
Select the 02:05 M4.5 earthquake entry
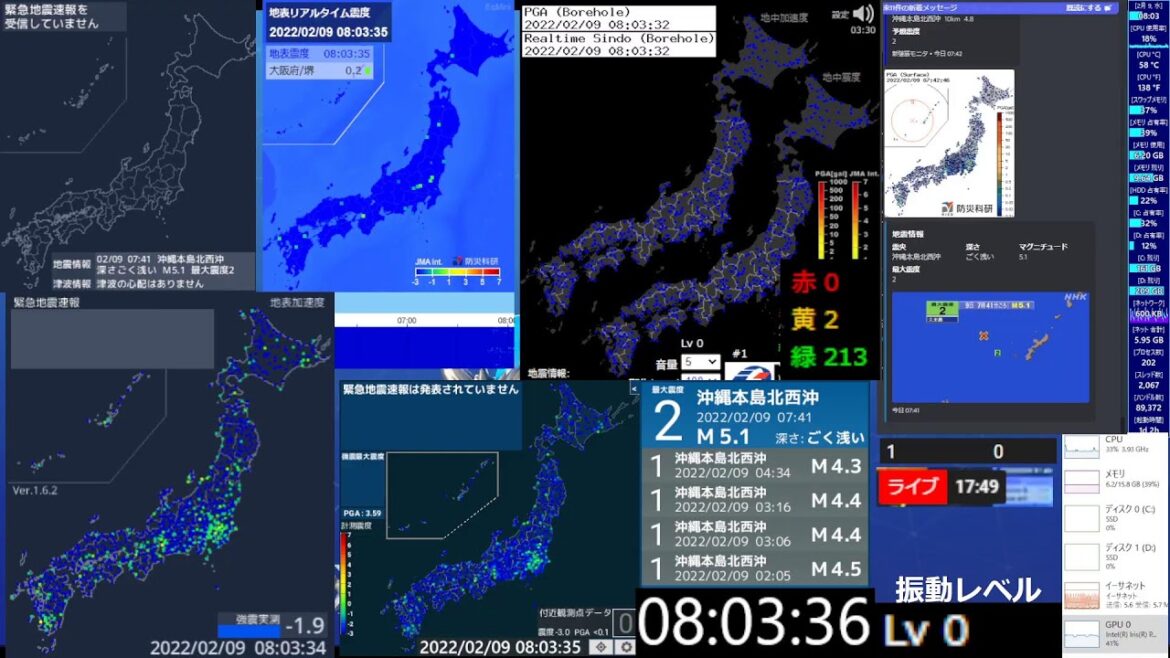pos(756,568)
